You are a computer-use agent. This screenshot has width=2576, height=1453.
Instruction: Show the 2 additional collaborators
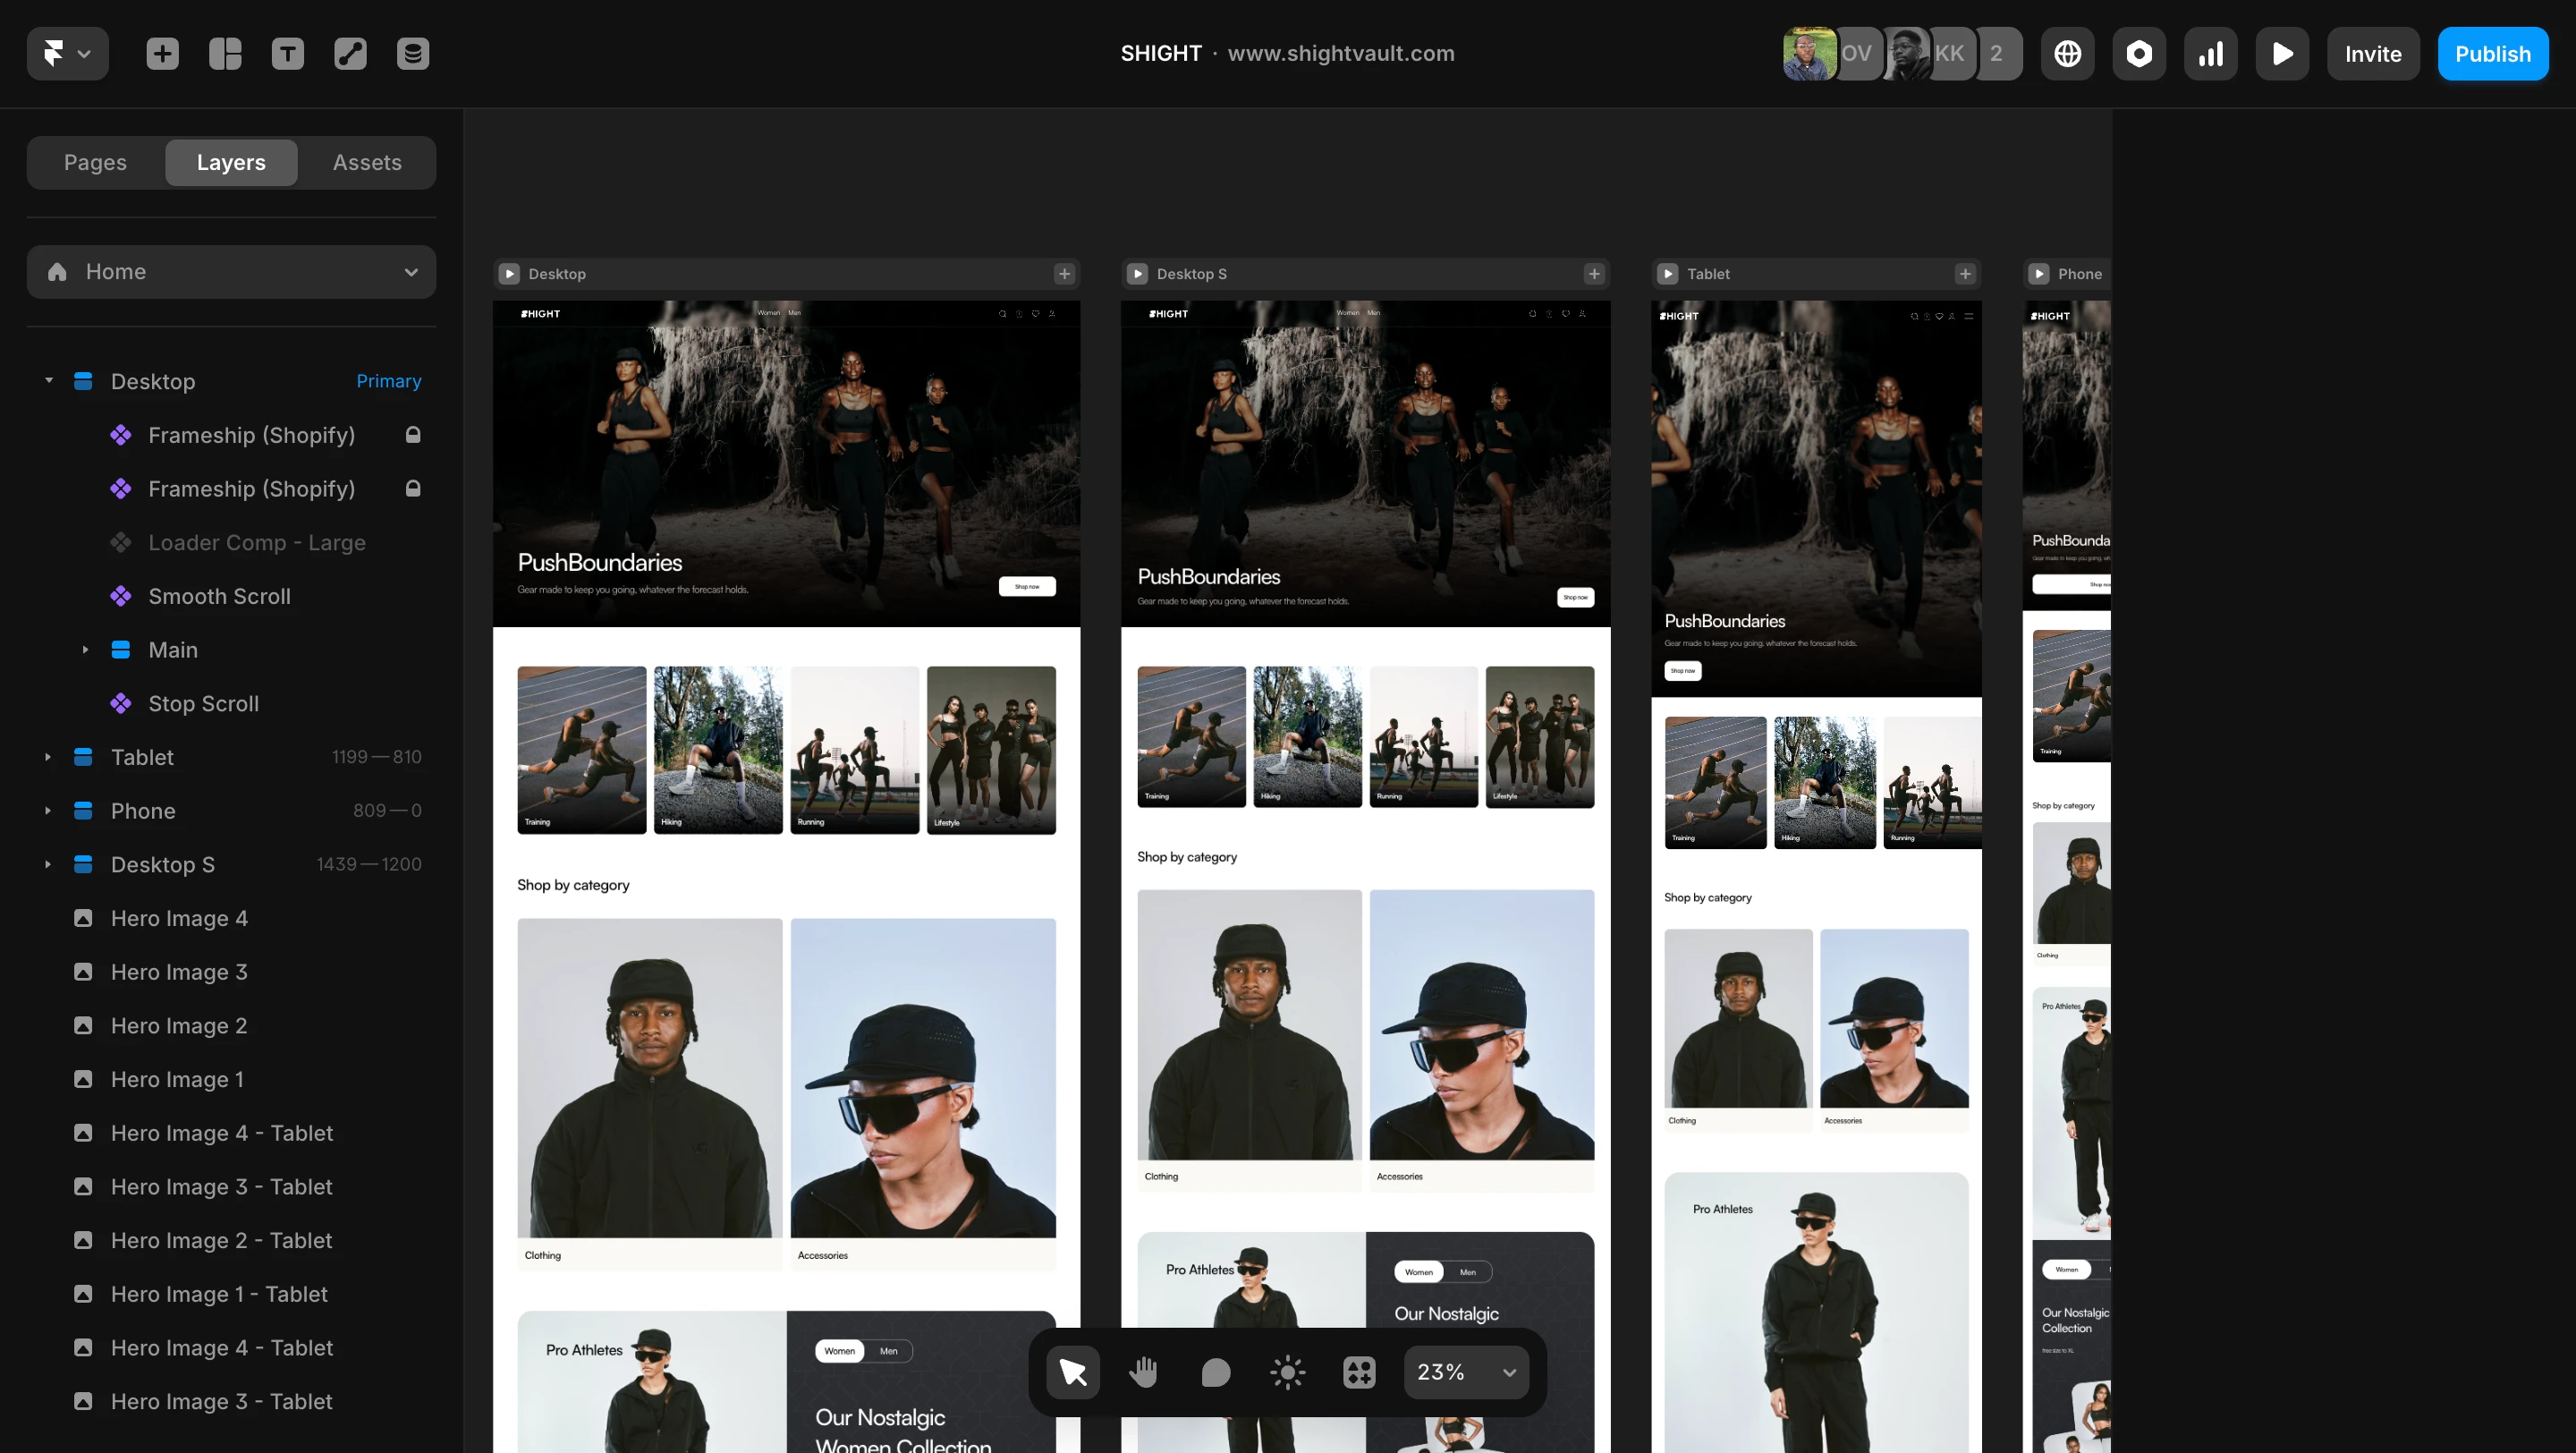tap(1997, 54)
